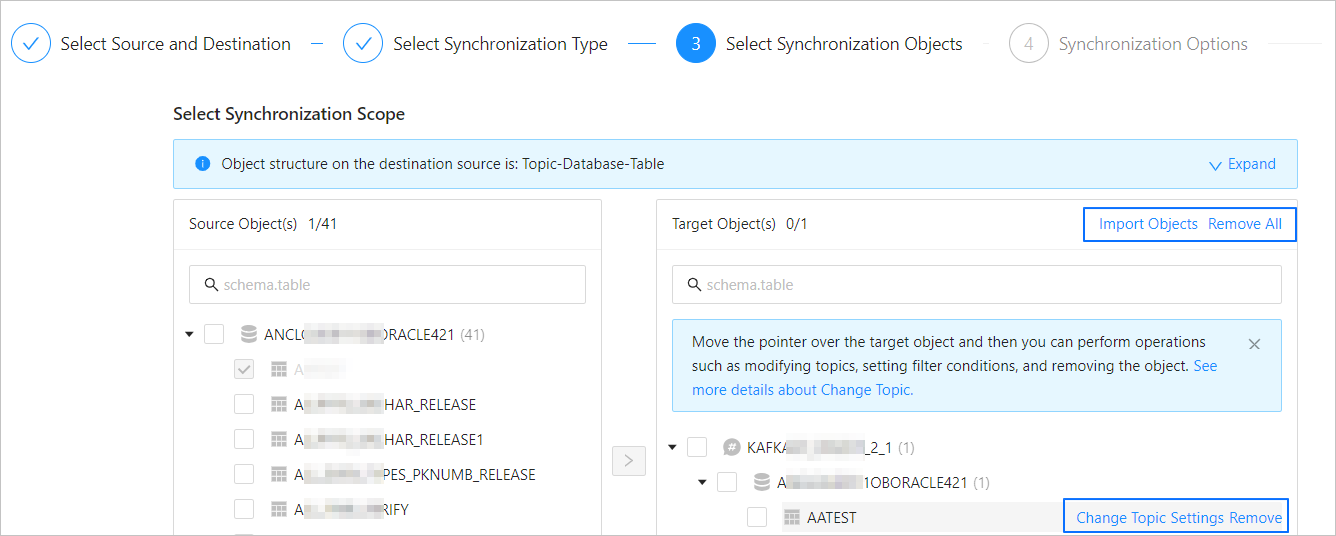
Task: Click Remove link for AATEST
Action: click(x=1256, y=518)
